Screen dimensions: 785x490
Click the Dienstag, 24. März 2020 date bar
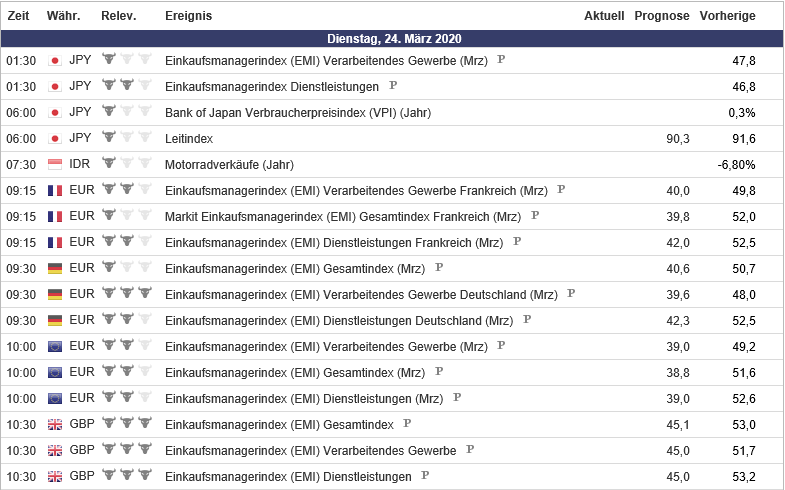392,39
